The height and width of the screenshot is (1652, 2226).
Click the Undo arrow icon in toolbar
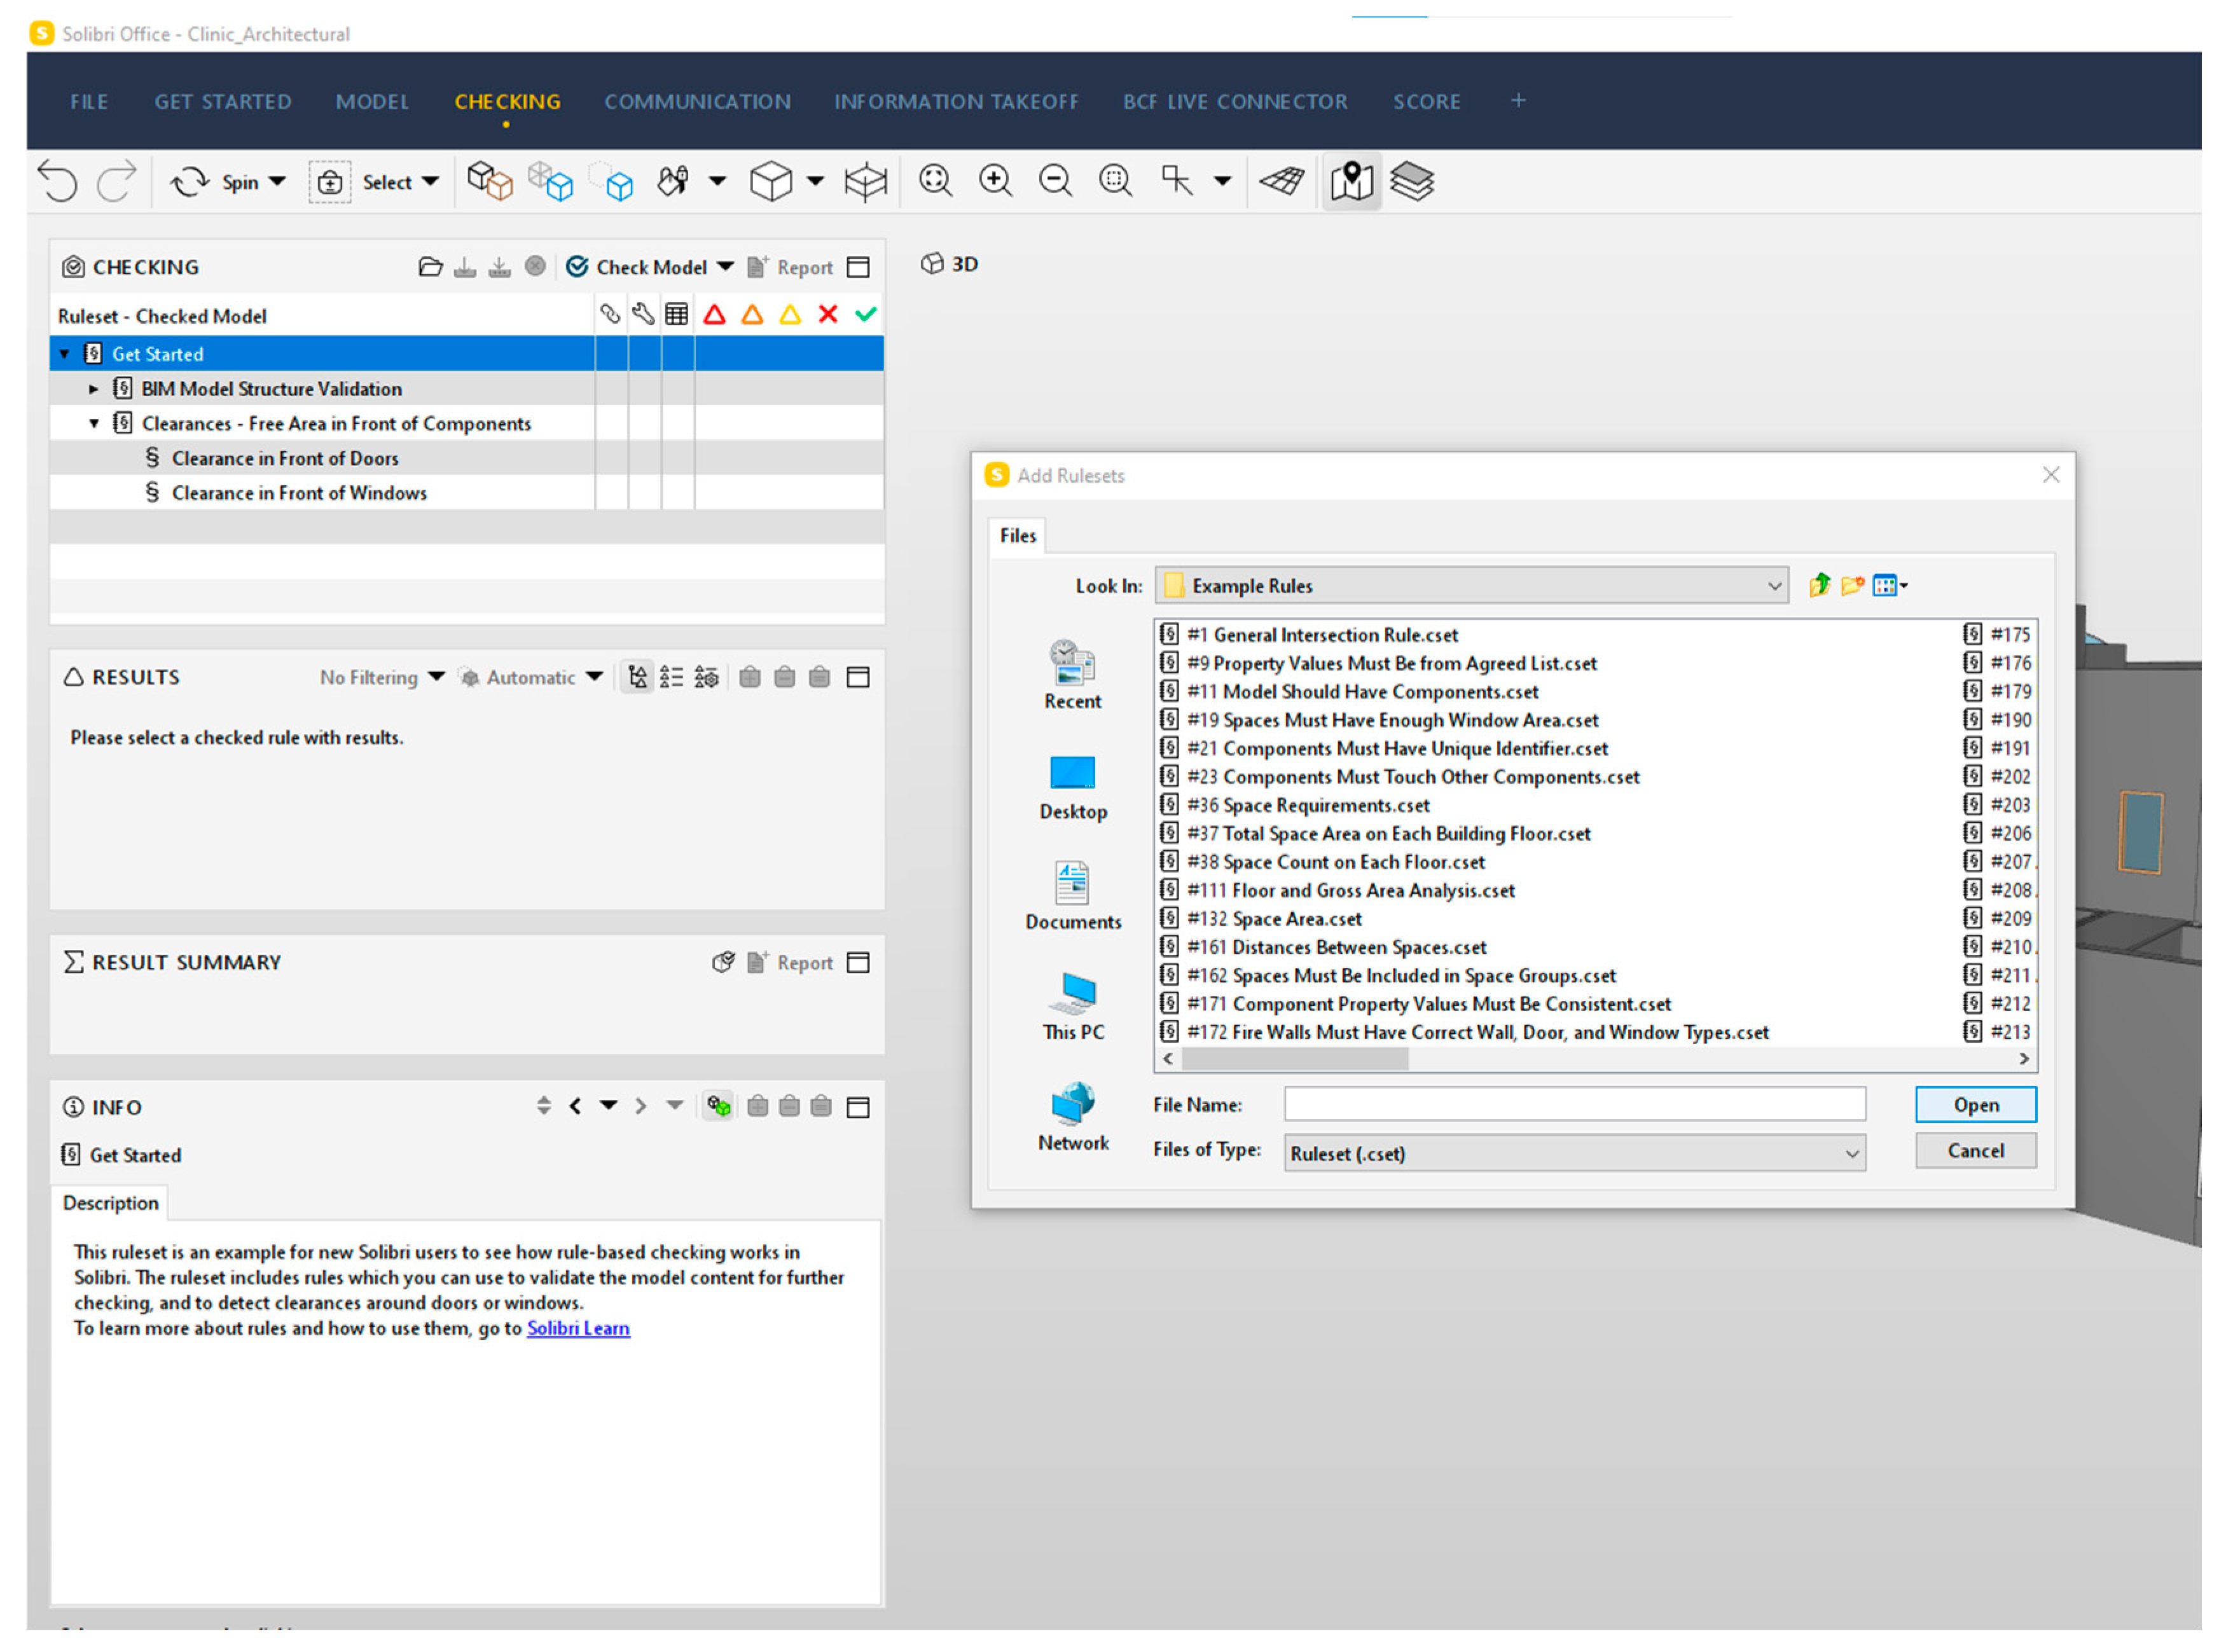57,181
